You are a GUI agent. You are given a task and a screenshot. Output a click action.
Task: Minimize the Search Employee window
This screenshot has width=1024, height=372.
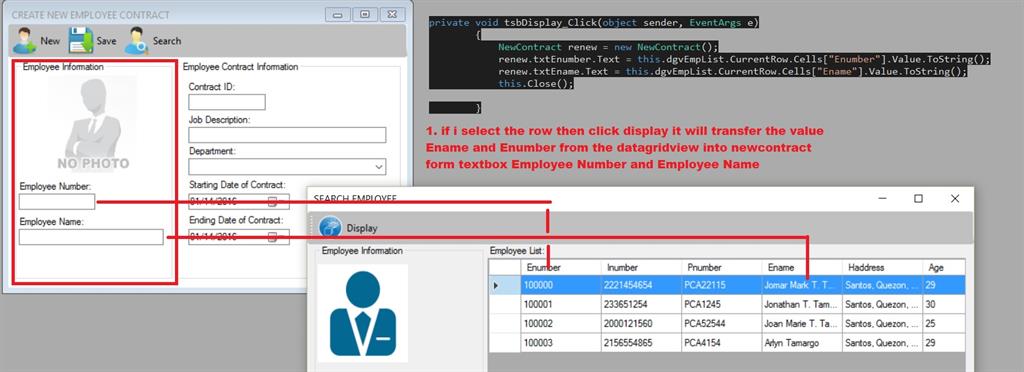pyautogui.click(x=882, y=198)
